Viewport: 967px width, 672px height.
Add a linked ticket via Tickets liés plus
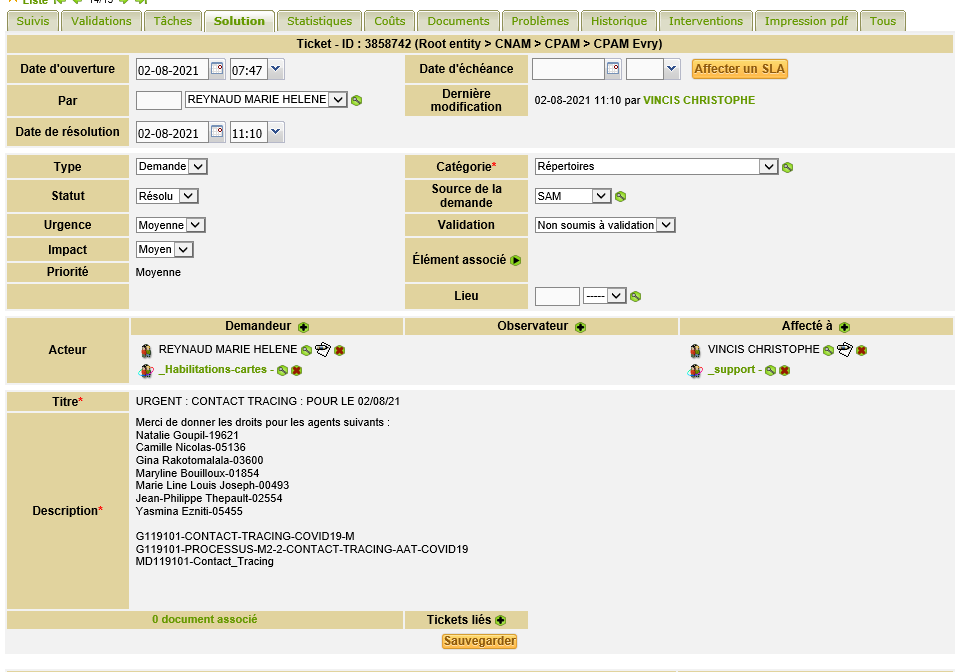(x=500, y=621)
